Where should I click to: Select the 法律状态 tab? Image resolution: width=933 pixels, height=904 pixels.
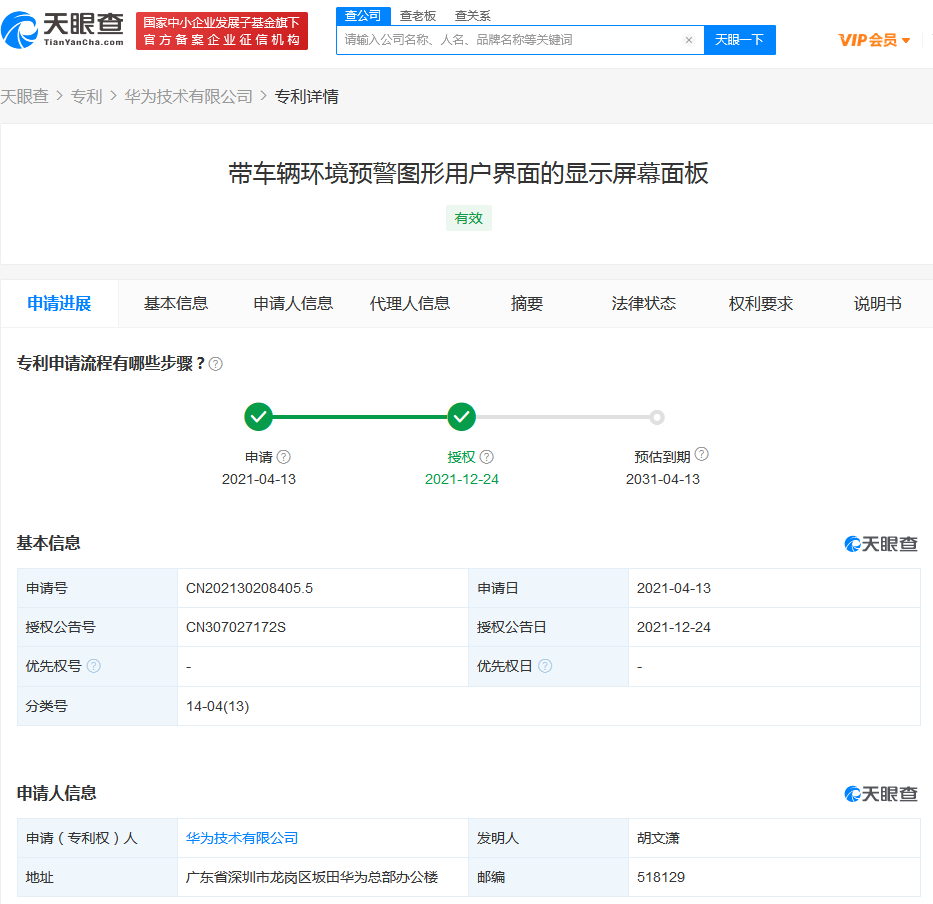point(643,304)
